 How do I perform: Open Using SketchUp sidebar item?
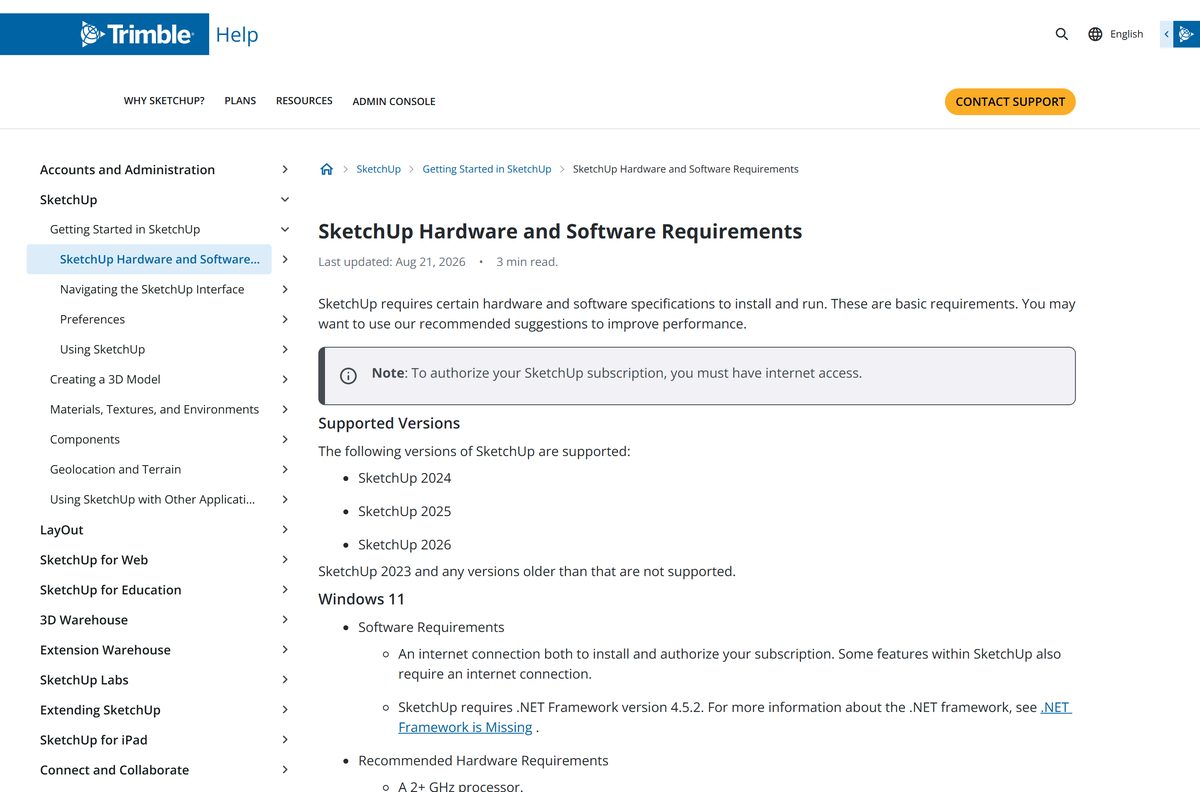pos(102,349)
